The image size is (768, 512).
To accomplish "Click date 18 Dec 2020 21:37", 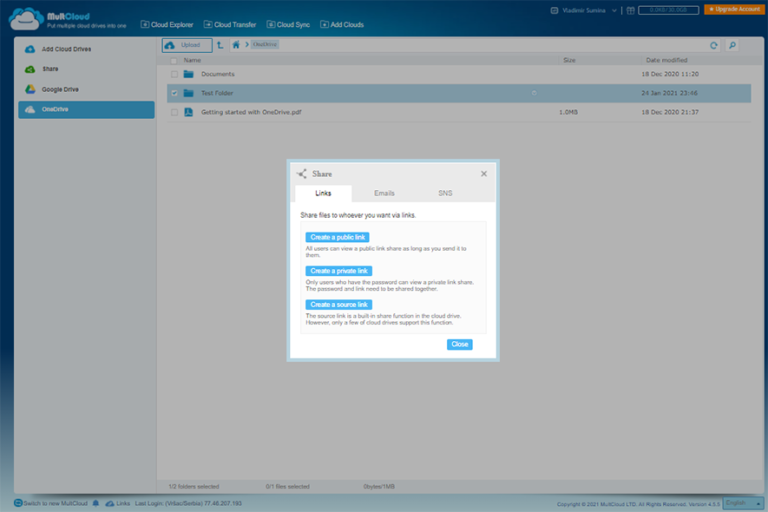I will click(x=670, y=112).
